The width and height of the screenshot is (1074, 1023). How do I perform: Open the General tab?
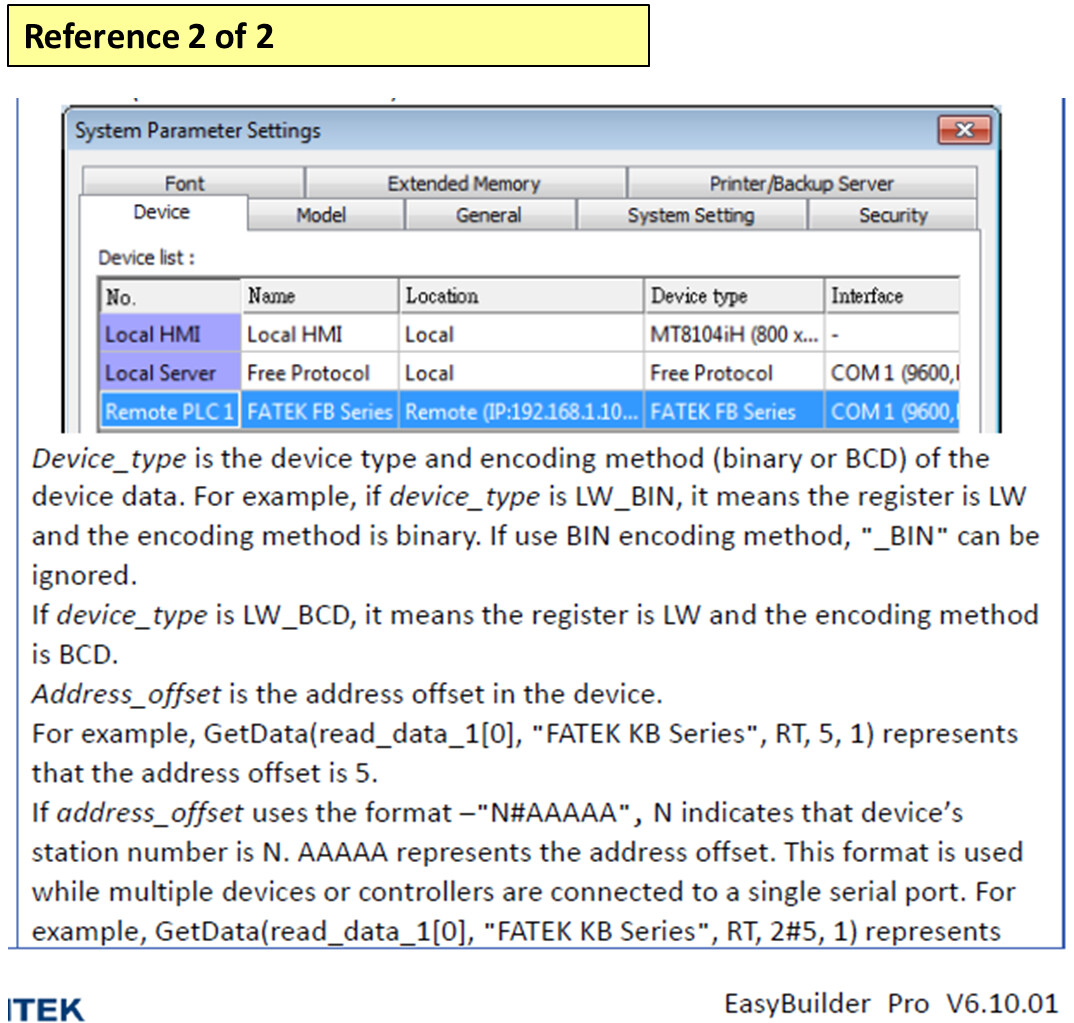[489, 215]
